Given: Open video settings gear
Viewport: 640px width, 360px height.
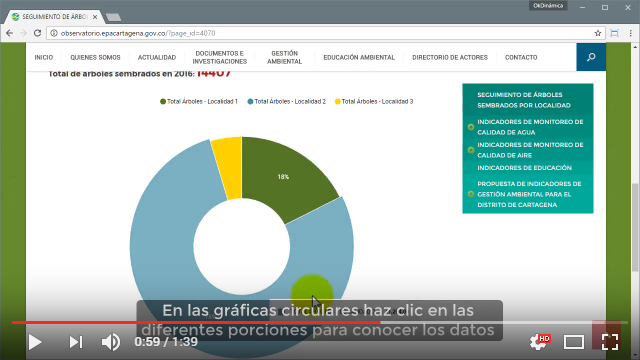Looking at the screenshot, I should coord(538,342).
